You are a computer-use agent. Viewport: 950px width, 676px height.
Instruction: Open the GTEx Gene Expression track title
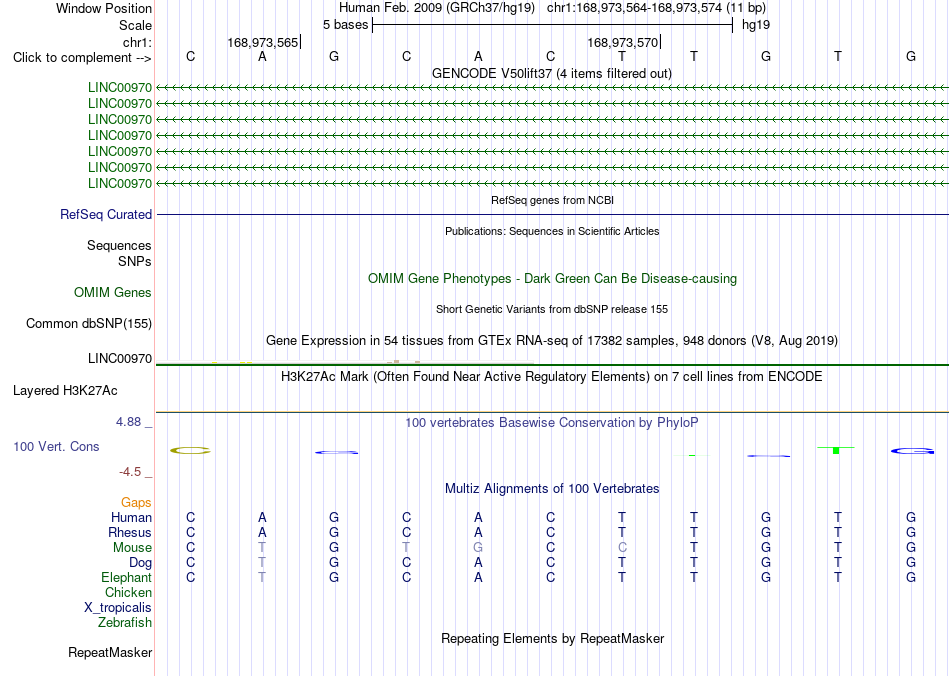[552, 340]
